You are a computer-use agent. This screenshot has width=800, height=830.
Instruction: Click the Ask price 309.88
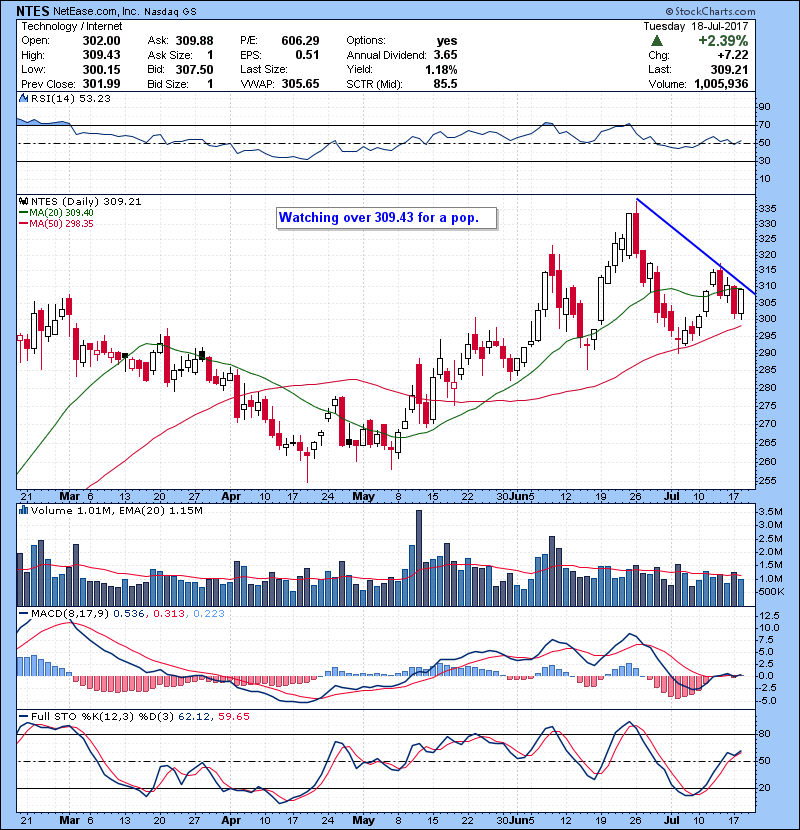[x=194, y=41]
